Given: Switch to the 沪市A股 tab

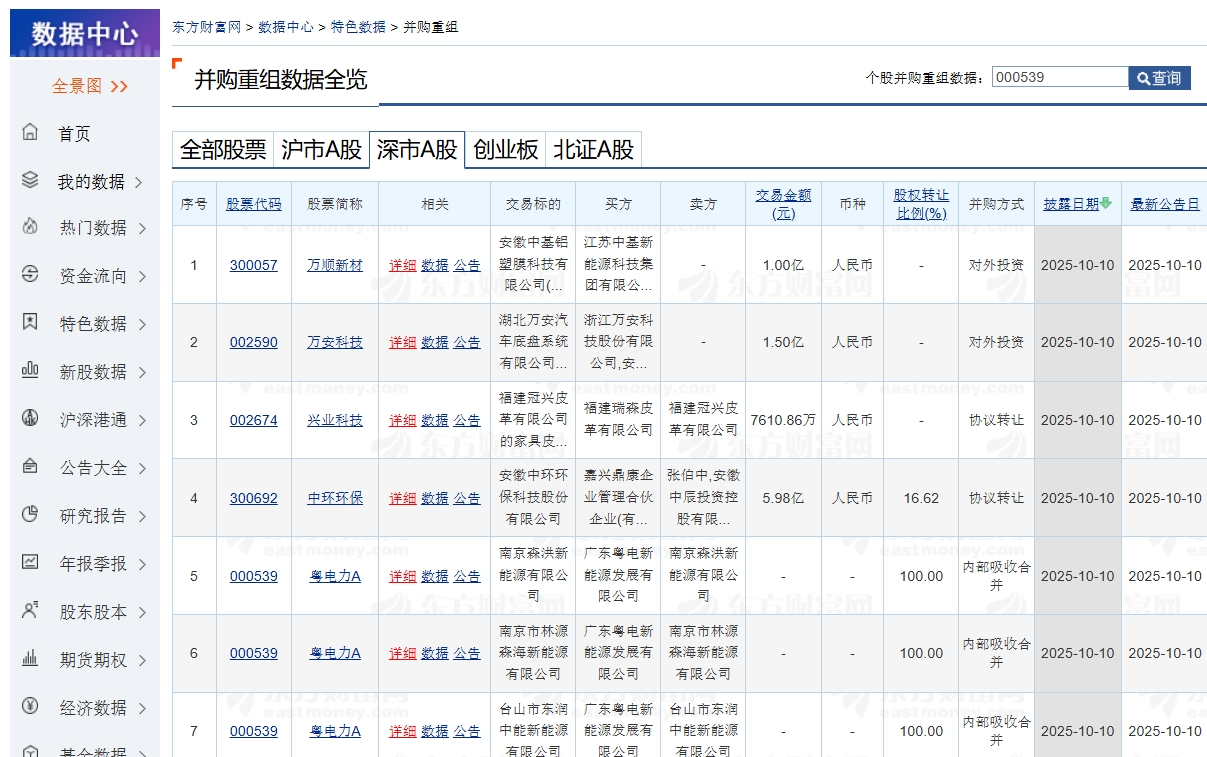Looking at the screenshot, I should (321, 150).
